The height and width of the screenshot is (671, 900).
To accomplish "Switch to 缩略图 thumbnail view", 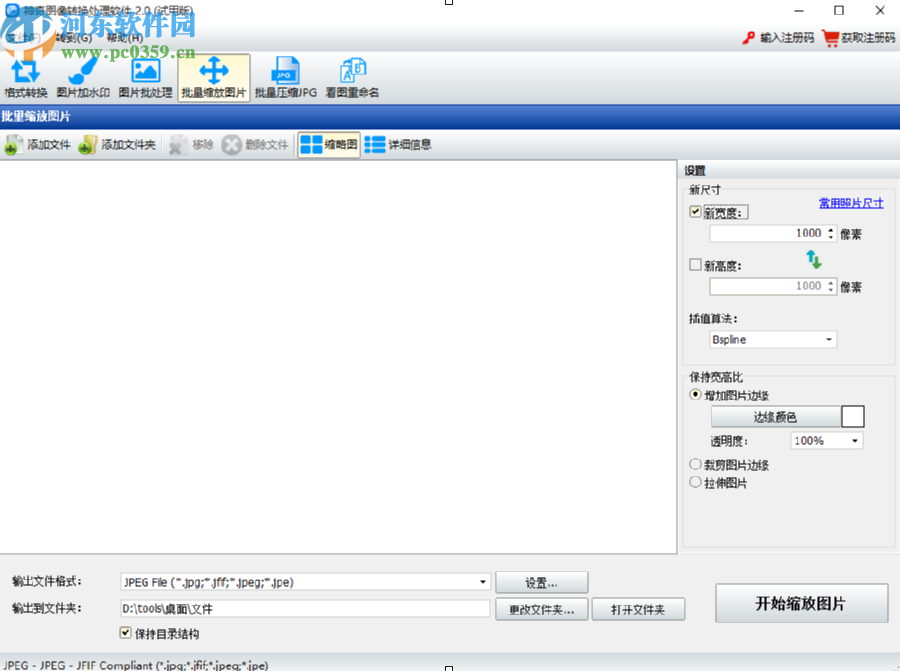I will click(329, 145).
